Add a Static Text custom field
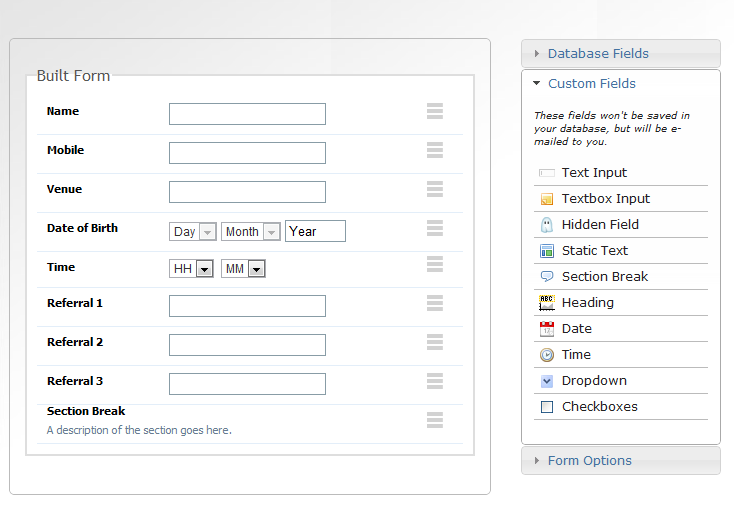The height and width of the screenshot is (511, 734). point(621,251)
